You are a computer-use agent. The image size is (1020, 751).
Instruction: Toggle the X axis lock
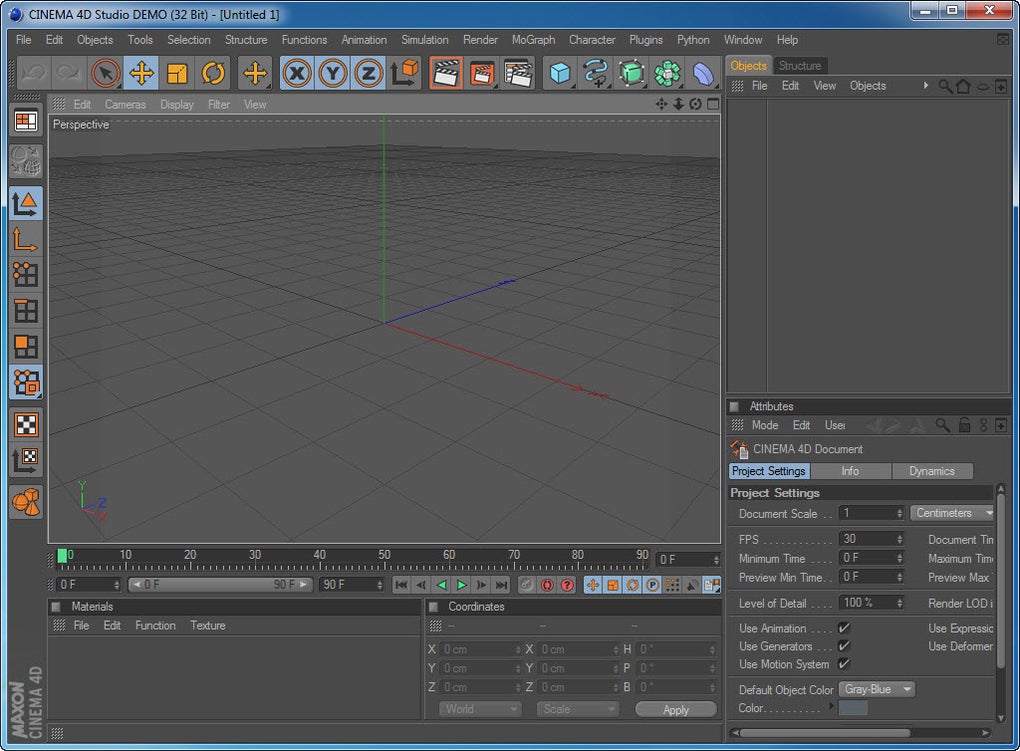(296, 73)
